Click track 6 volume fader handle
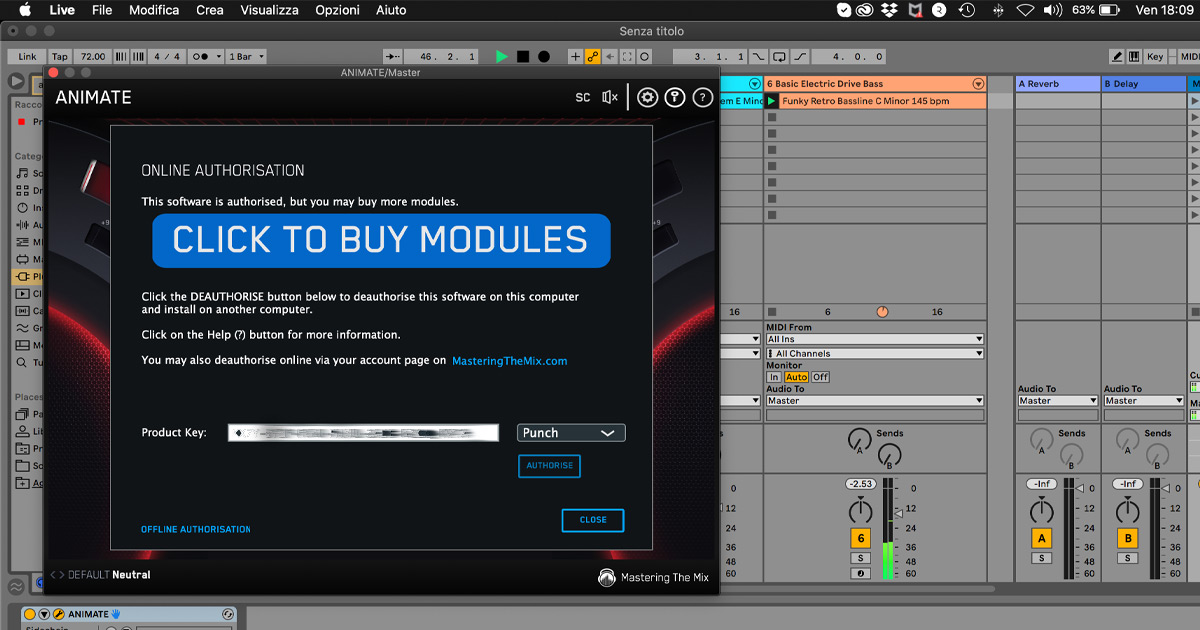The height and width of the screenshot is (630, 1200). pyautogui.click(x=898, y=512)
